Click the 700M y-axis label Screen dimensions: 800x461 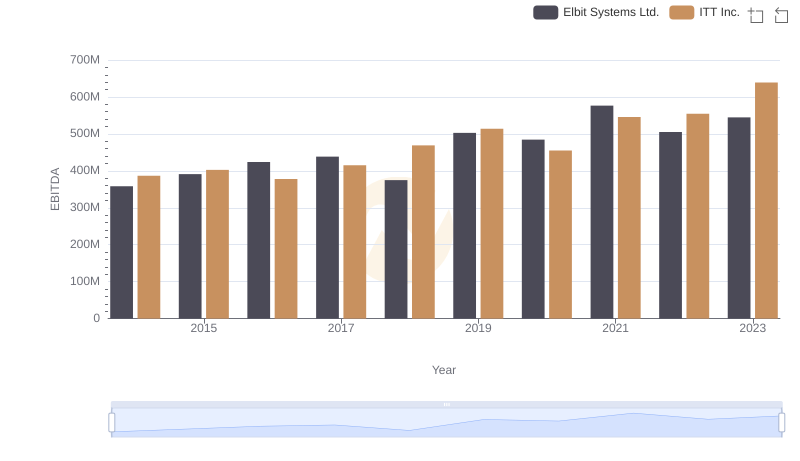pos(85,60)
